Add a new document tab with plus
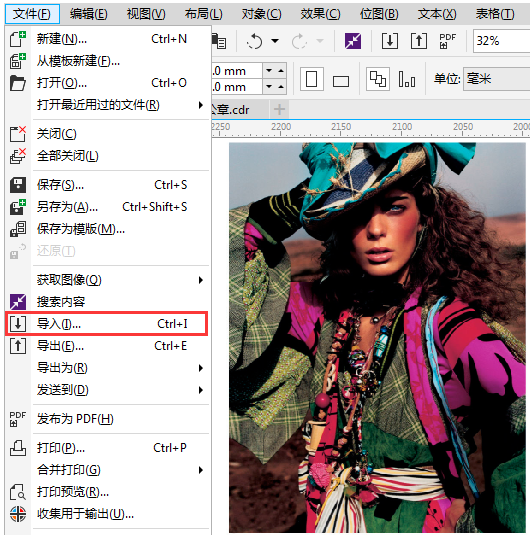This screenshot has width=530, height=535. (279, 110)
